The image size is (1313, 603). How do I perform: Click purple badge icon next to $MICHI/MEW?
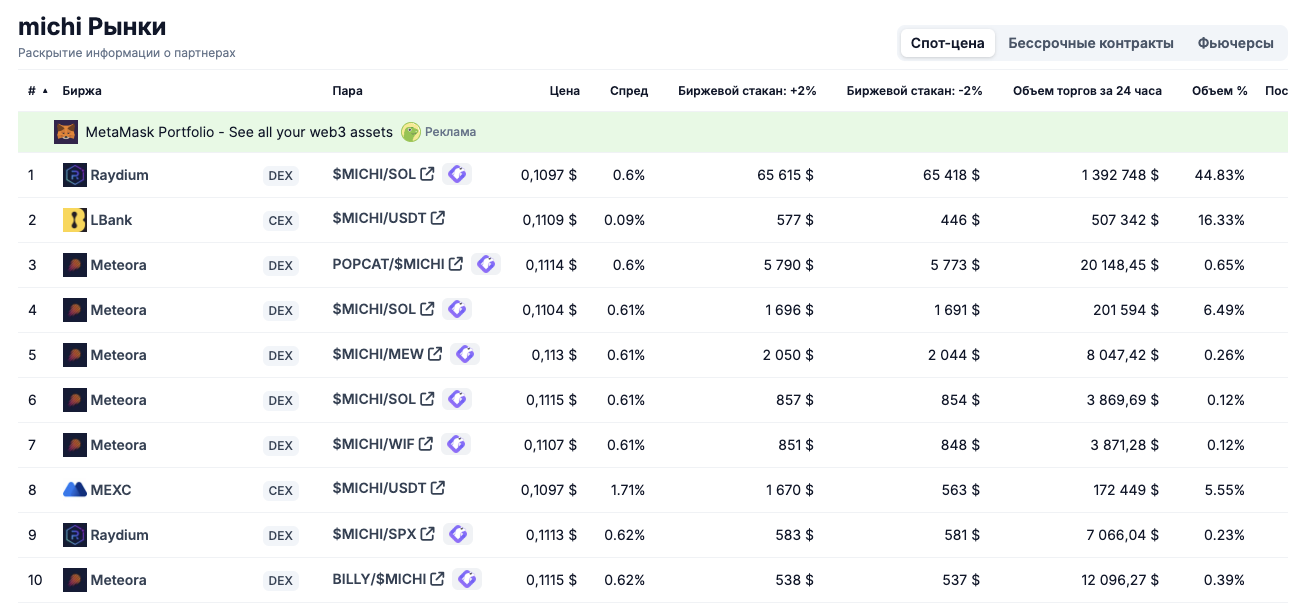[x=465, y=354]
